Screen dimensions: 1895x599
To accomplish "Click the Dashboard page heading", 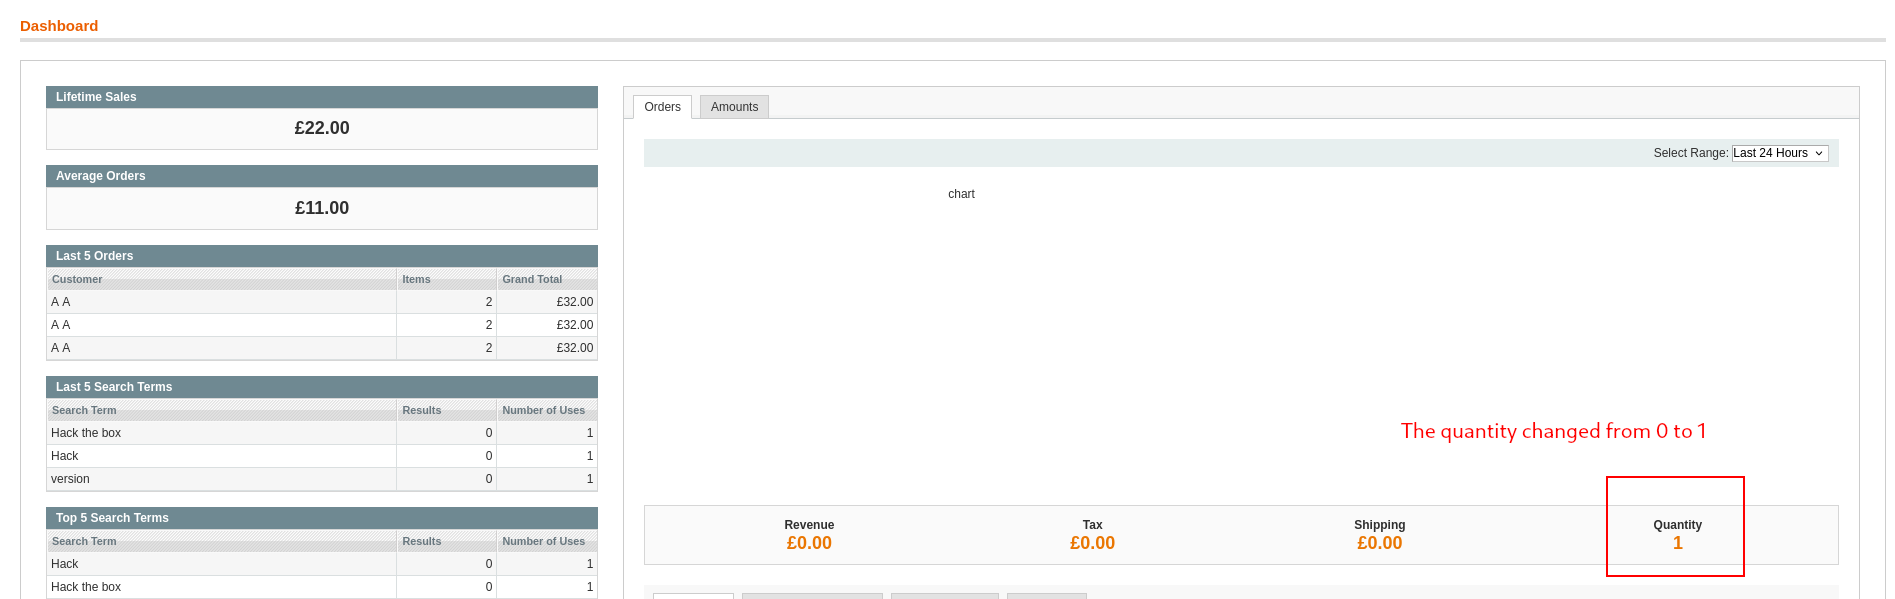I will (x=59, y=26).
